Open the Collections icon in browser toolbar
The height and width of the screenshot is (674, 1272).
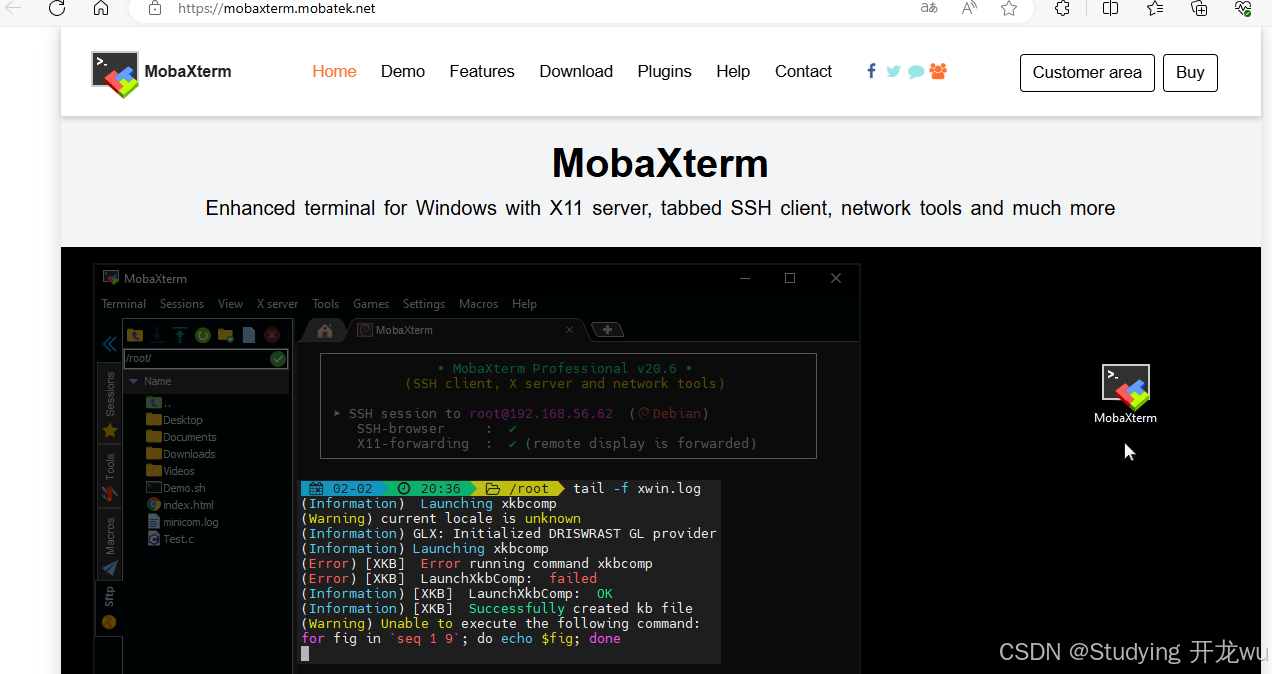(x=1200, y=8)
